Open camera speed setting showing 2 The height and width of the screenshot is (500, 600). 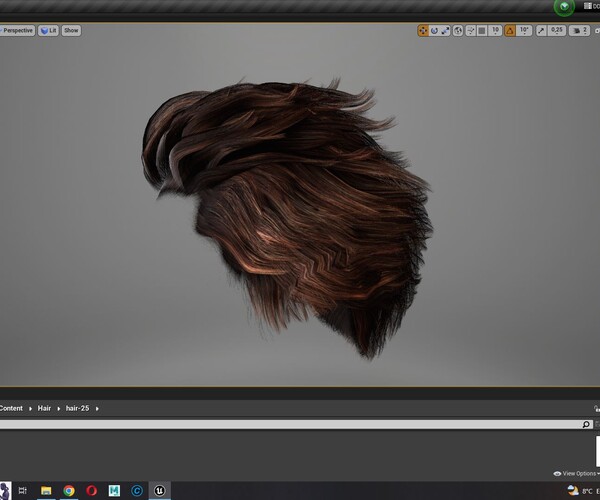[x=579, y=31]
